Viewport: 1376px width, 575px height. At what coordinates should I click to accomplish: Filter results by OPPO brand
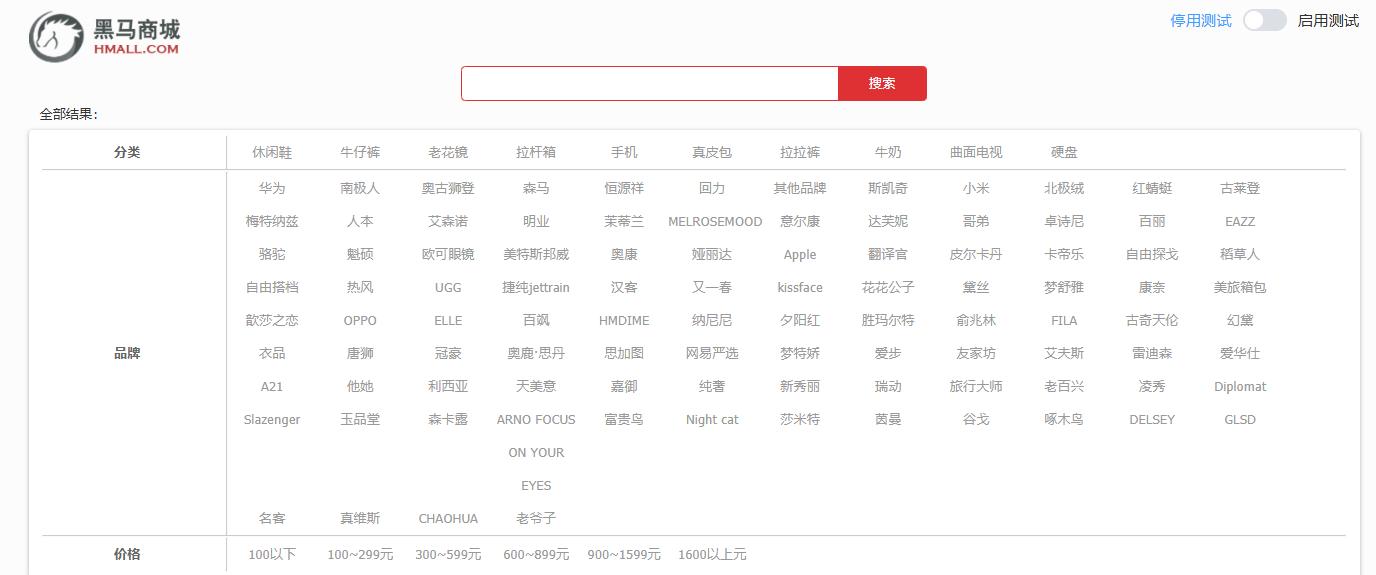point(360,321)
